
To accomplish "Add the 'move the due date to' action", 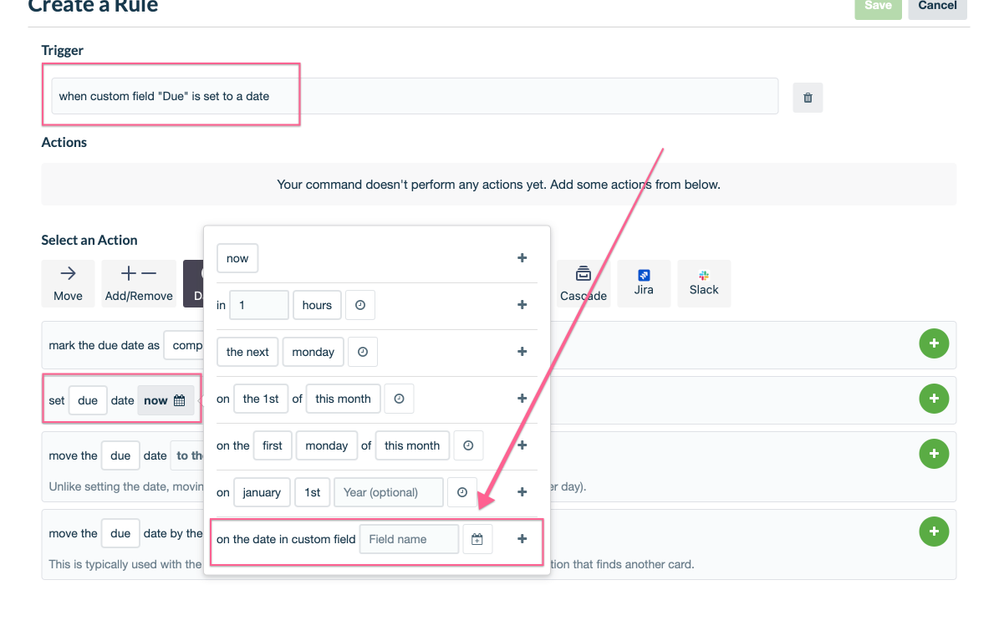I will click(x=934, y=454).
